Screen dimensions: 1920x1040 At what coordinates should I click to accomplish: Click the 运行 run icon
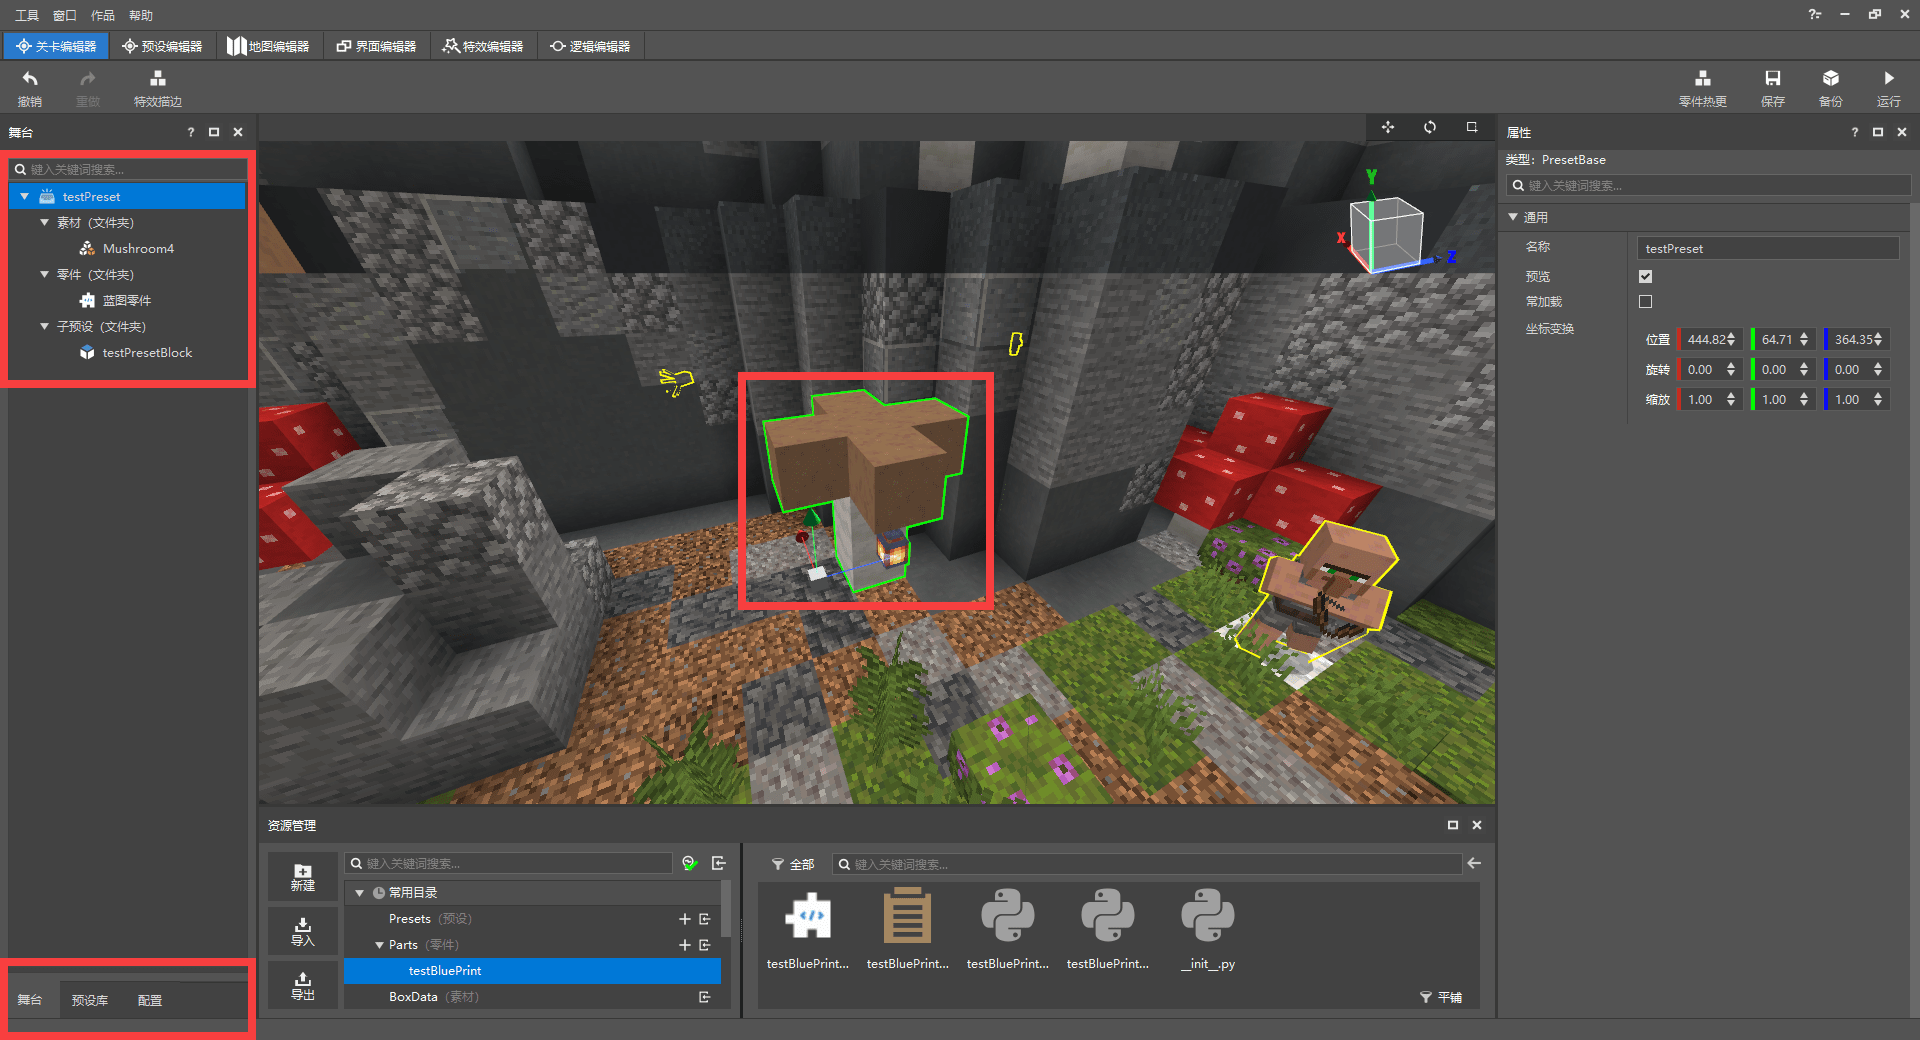[x=1888, y=79]
